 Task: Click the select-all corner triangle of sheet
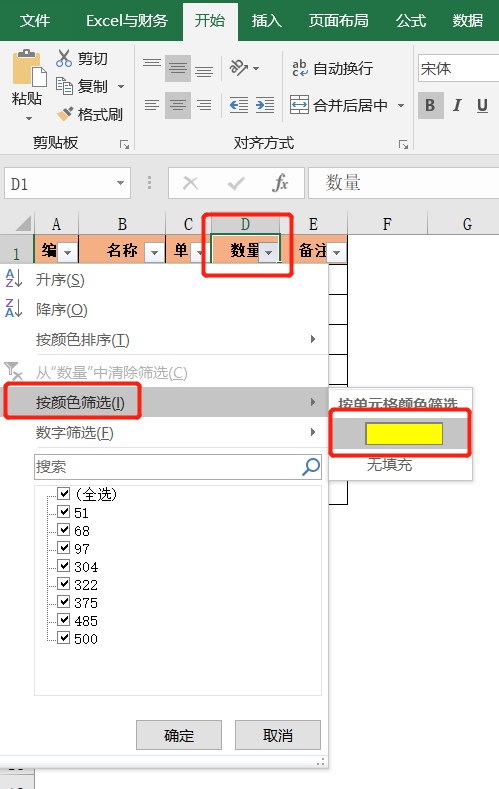coord(22,223)
